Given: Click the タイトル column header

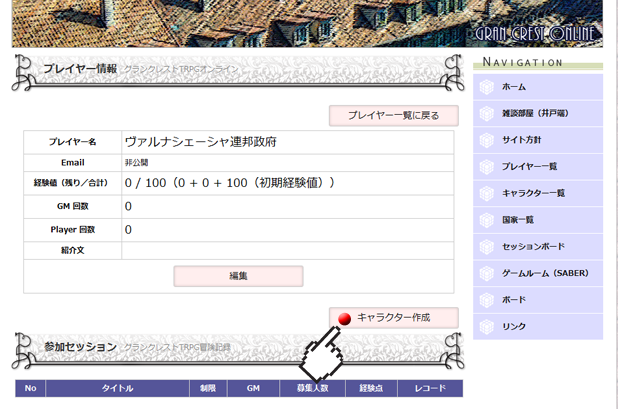Looking at the screenshot, I should pyautogui.click(x=117, y=388).
